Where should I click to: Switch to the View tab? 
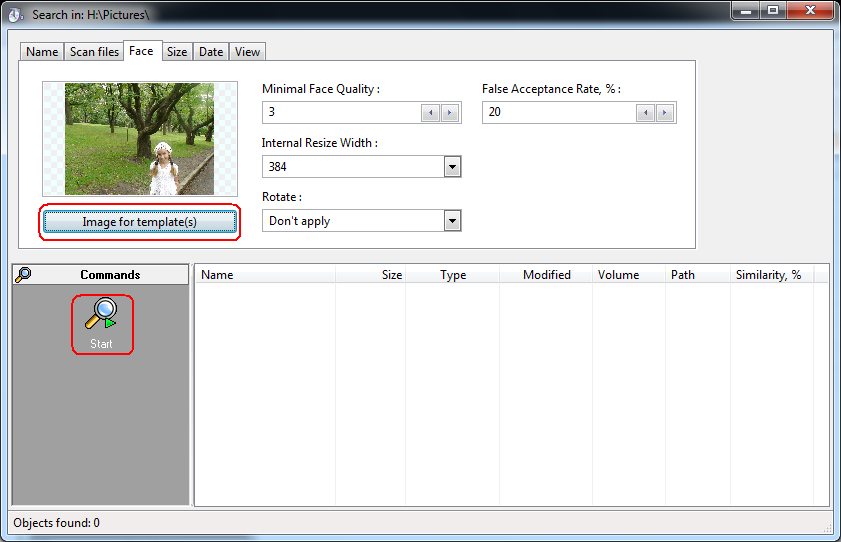click(247, 52)
